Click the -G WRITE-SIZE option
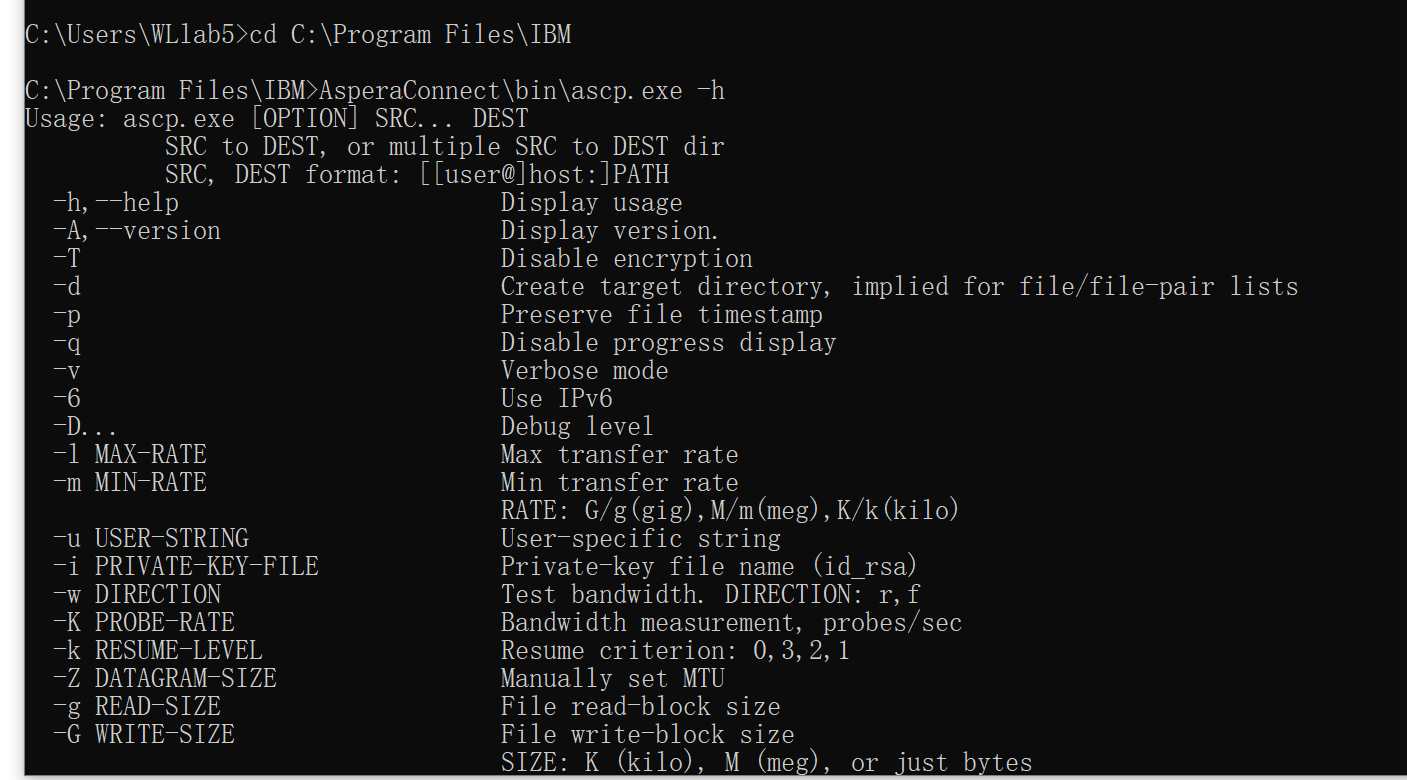Screen dimensions: 1407x780 tap(144, 735)
